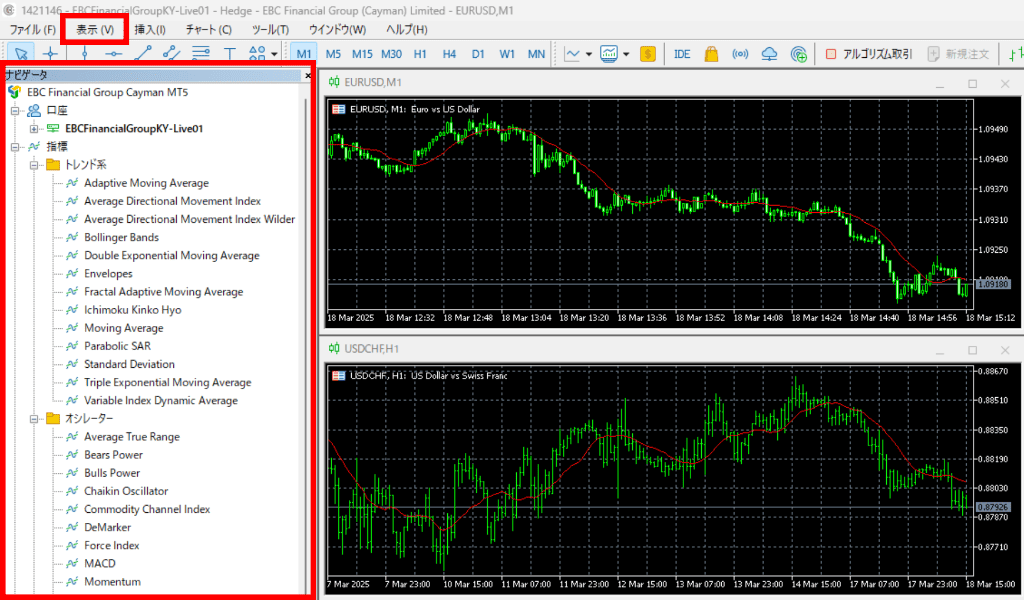Open the ツール(T) menu
Screen dimensions: 1024x600
270,29
